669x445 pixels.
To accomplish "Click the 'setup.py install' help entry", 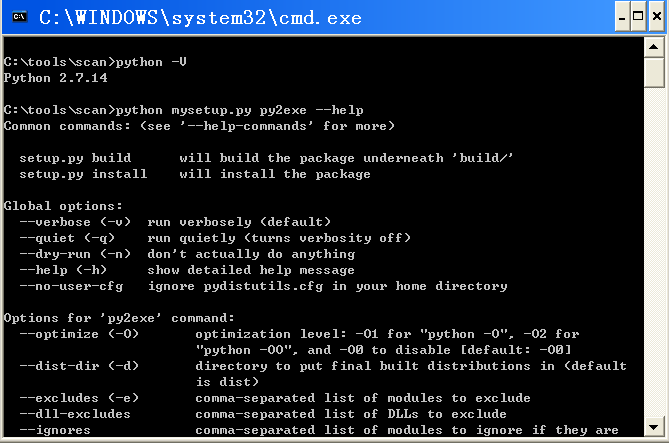I will 83,174.
